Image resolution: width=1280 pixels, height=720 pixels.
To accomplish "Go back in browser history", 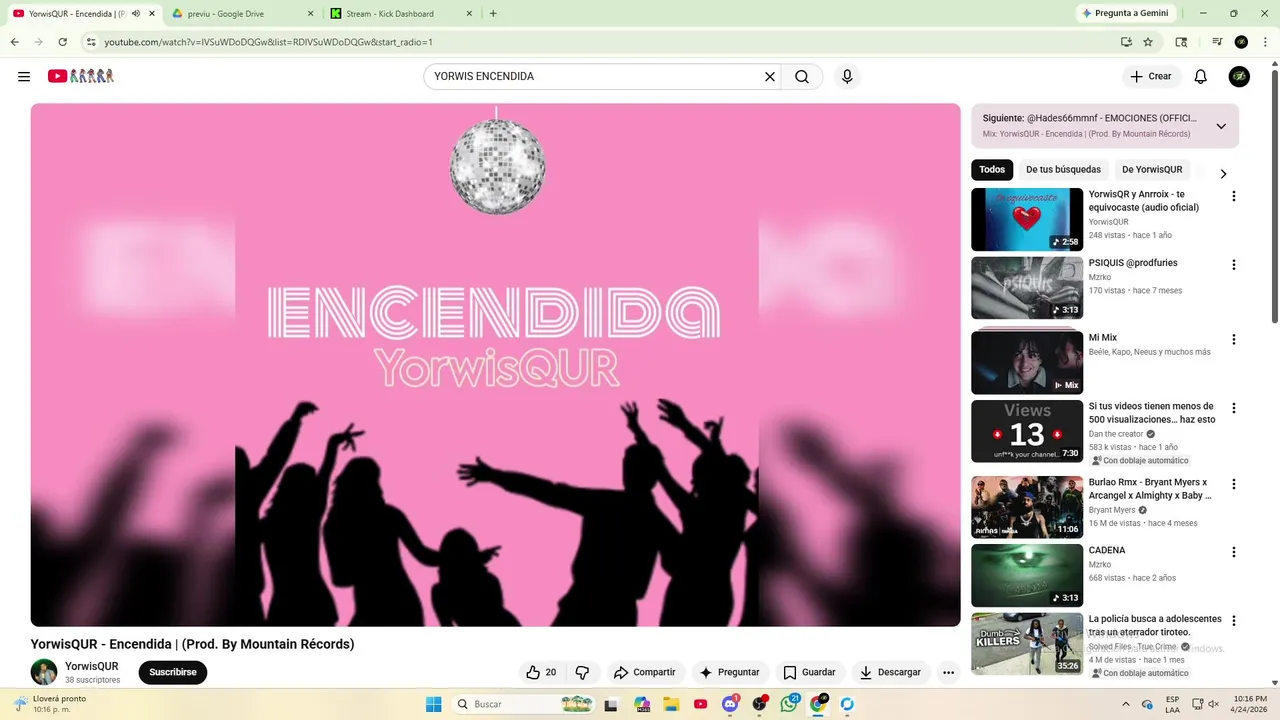I will 14,42.
